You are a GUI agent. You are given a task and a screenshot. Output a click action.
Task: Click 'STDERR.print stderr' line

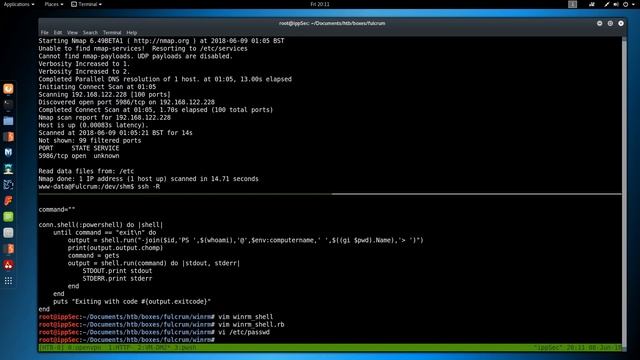[x=117, y=278]
